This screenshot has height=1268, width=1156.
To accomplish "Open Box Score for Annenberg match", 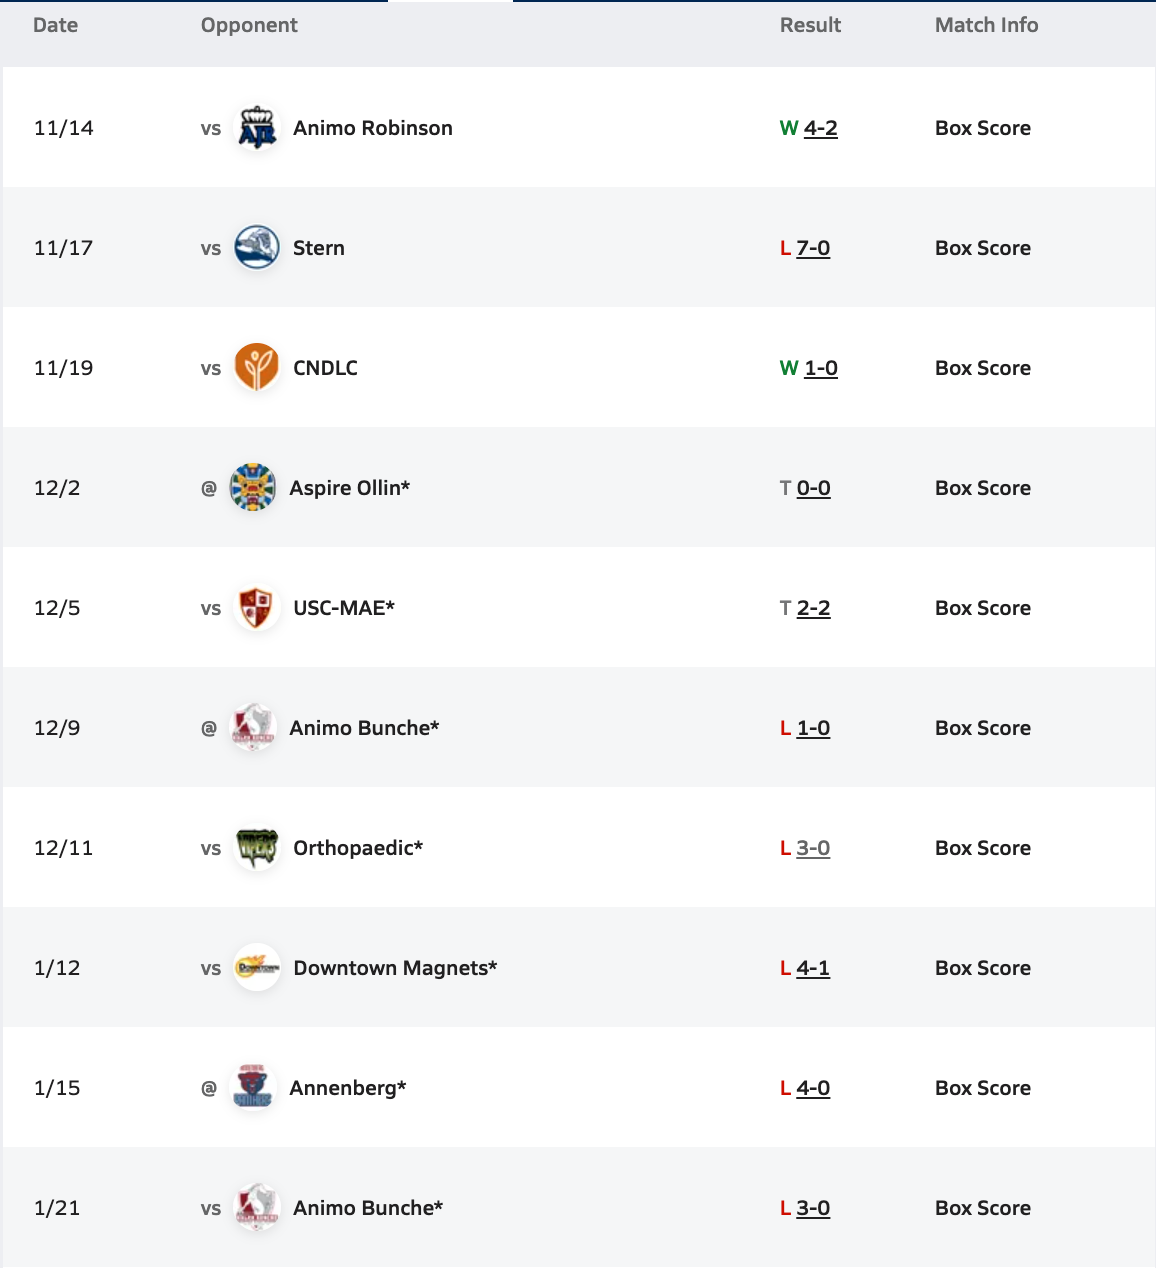I will 982,1088.
